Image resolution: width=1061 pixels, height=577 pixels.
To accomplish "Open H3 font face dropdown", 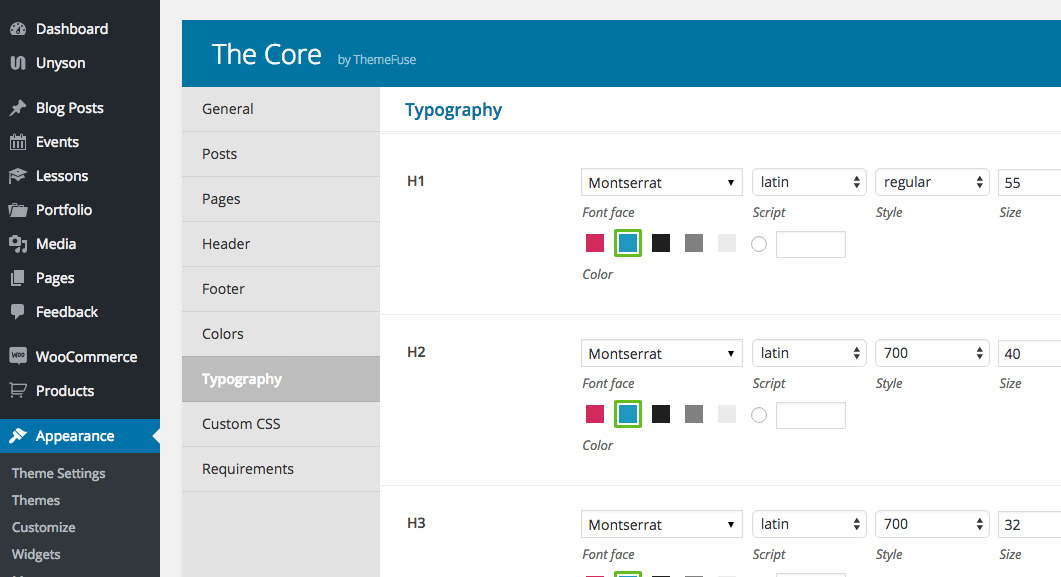I will coord(662,525).
